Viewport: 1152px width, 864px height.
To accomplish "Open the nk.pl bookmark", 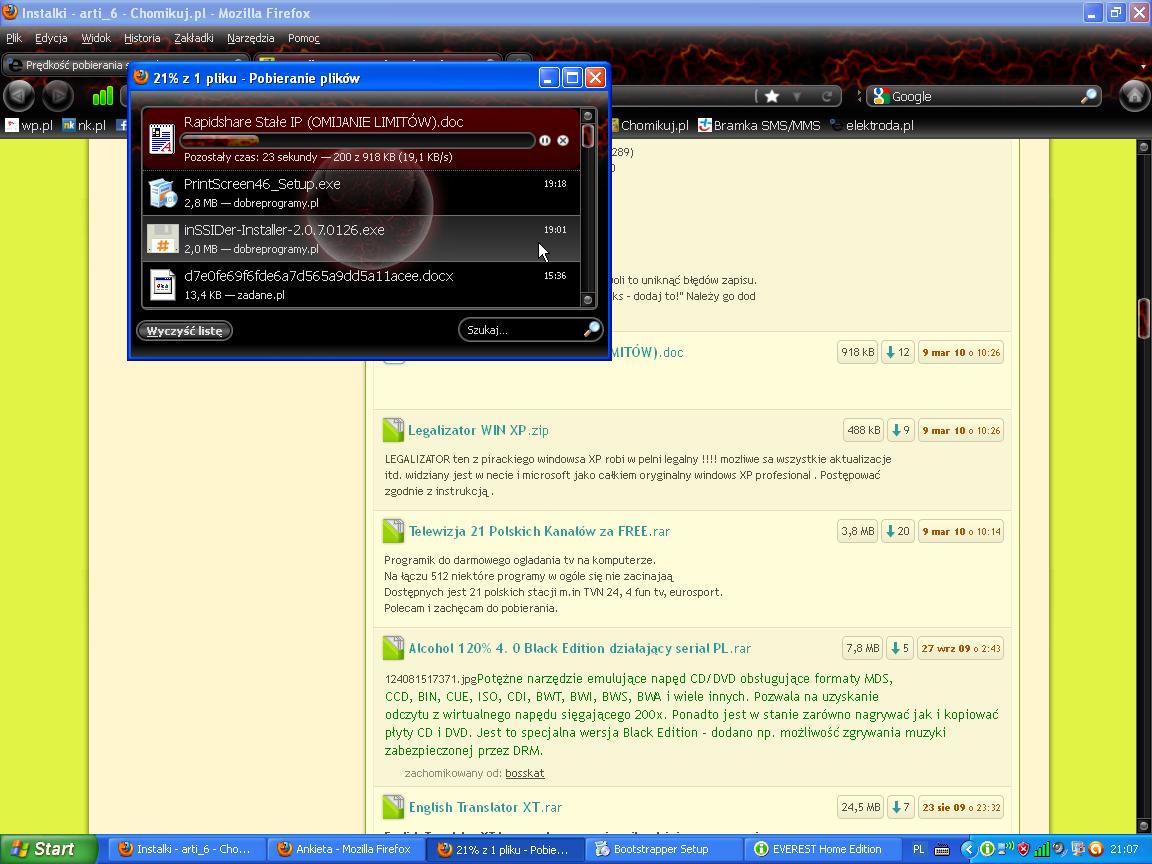I will point(84,125).
